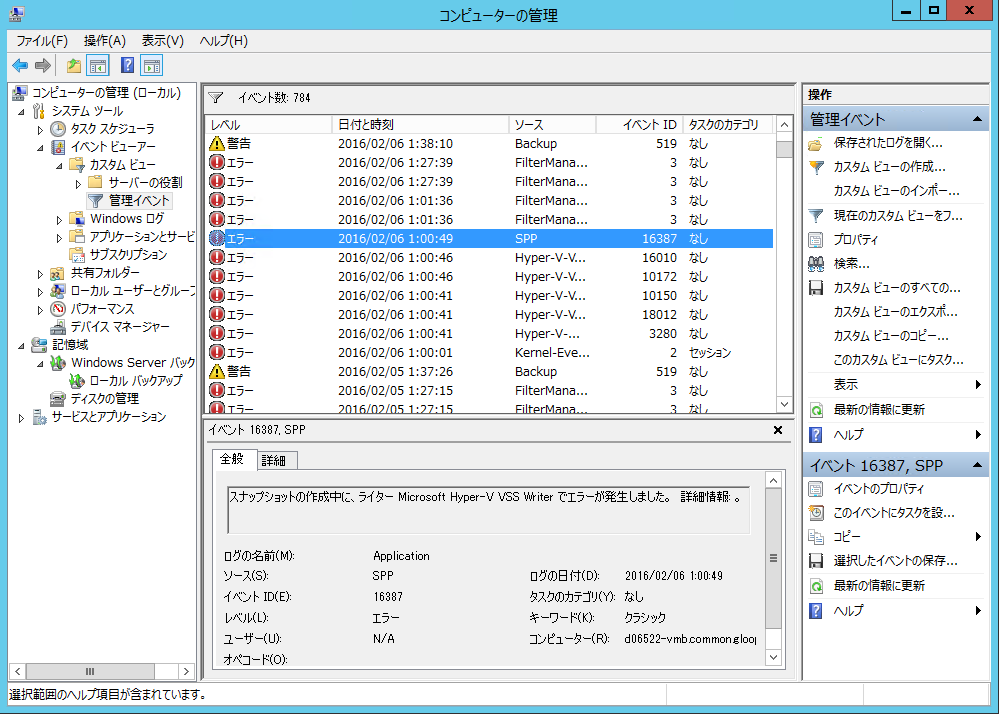Sort by the イベント ID column header

pyautogui.click(x=639, y=125)
